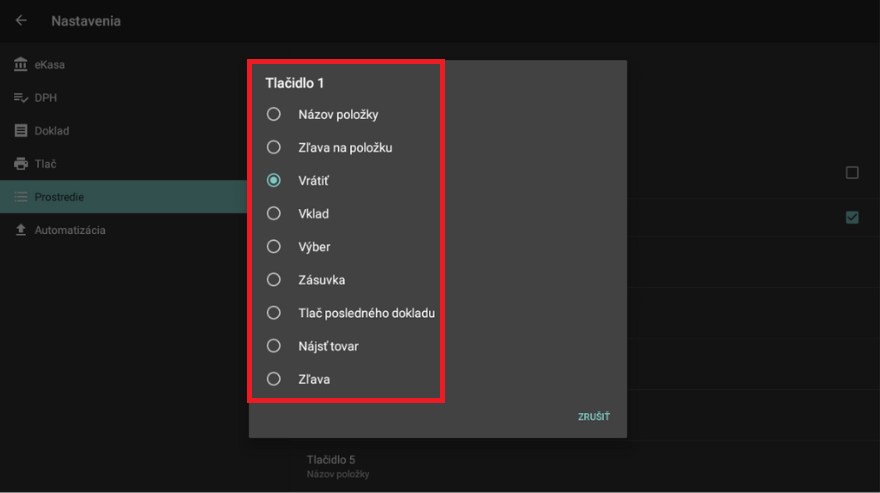The image size is (880, 493).
Task: Pick the Výber radio option
Action: pos(274,247)
